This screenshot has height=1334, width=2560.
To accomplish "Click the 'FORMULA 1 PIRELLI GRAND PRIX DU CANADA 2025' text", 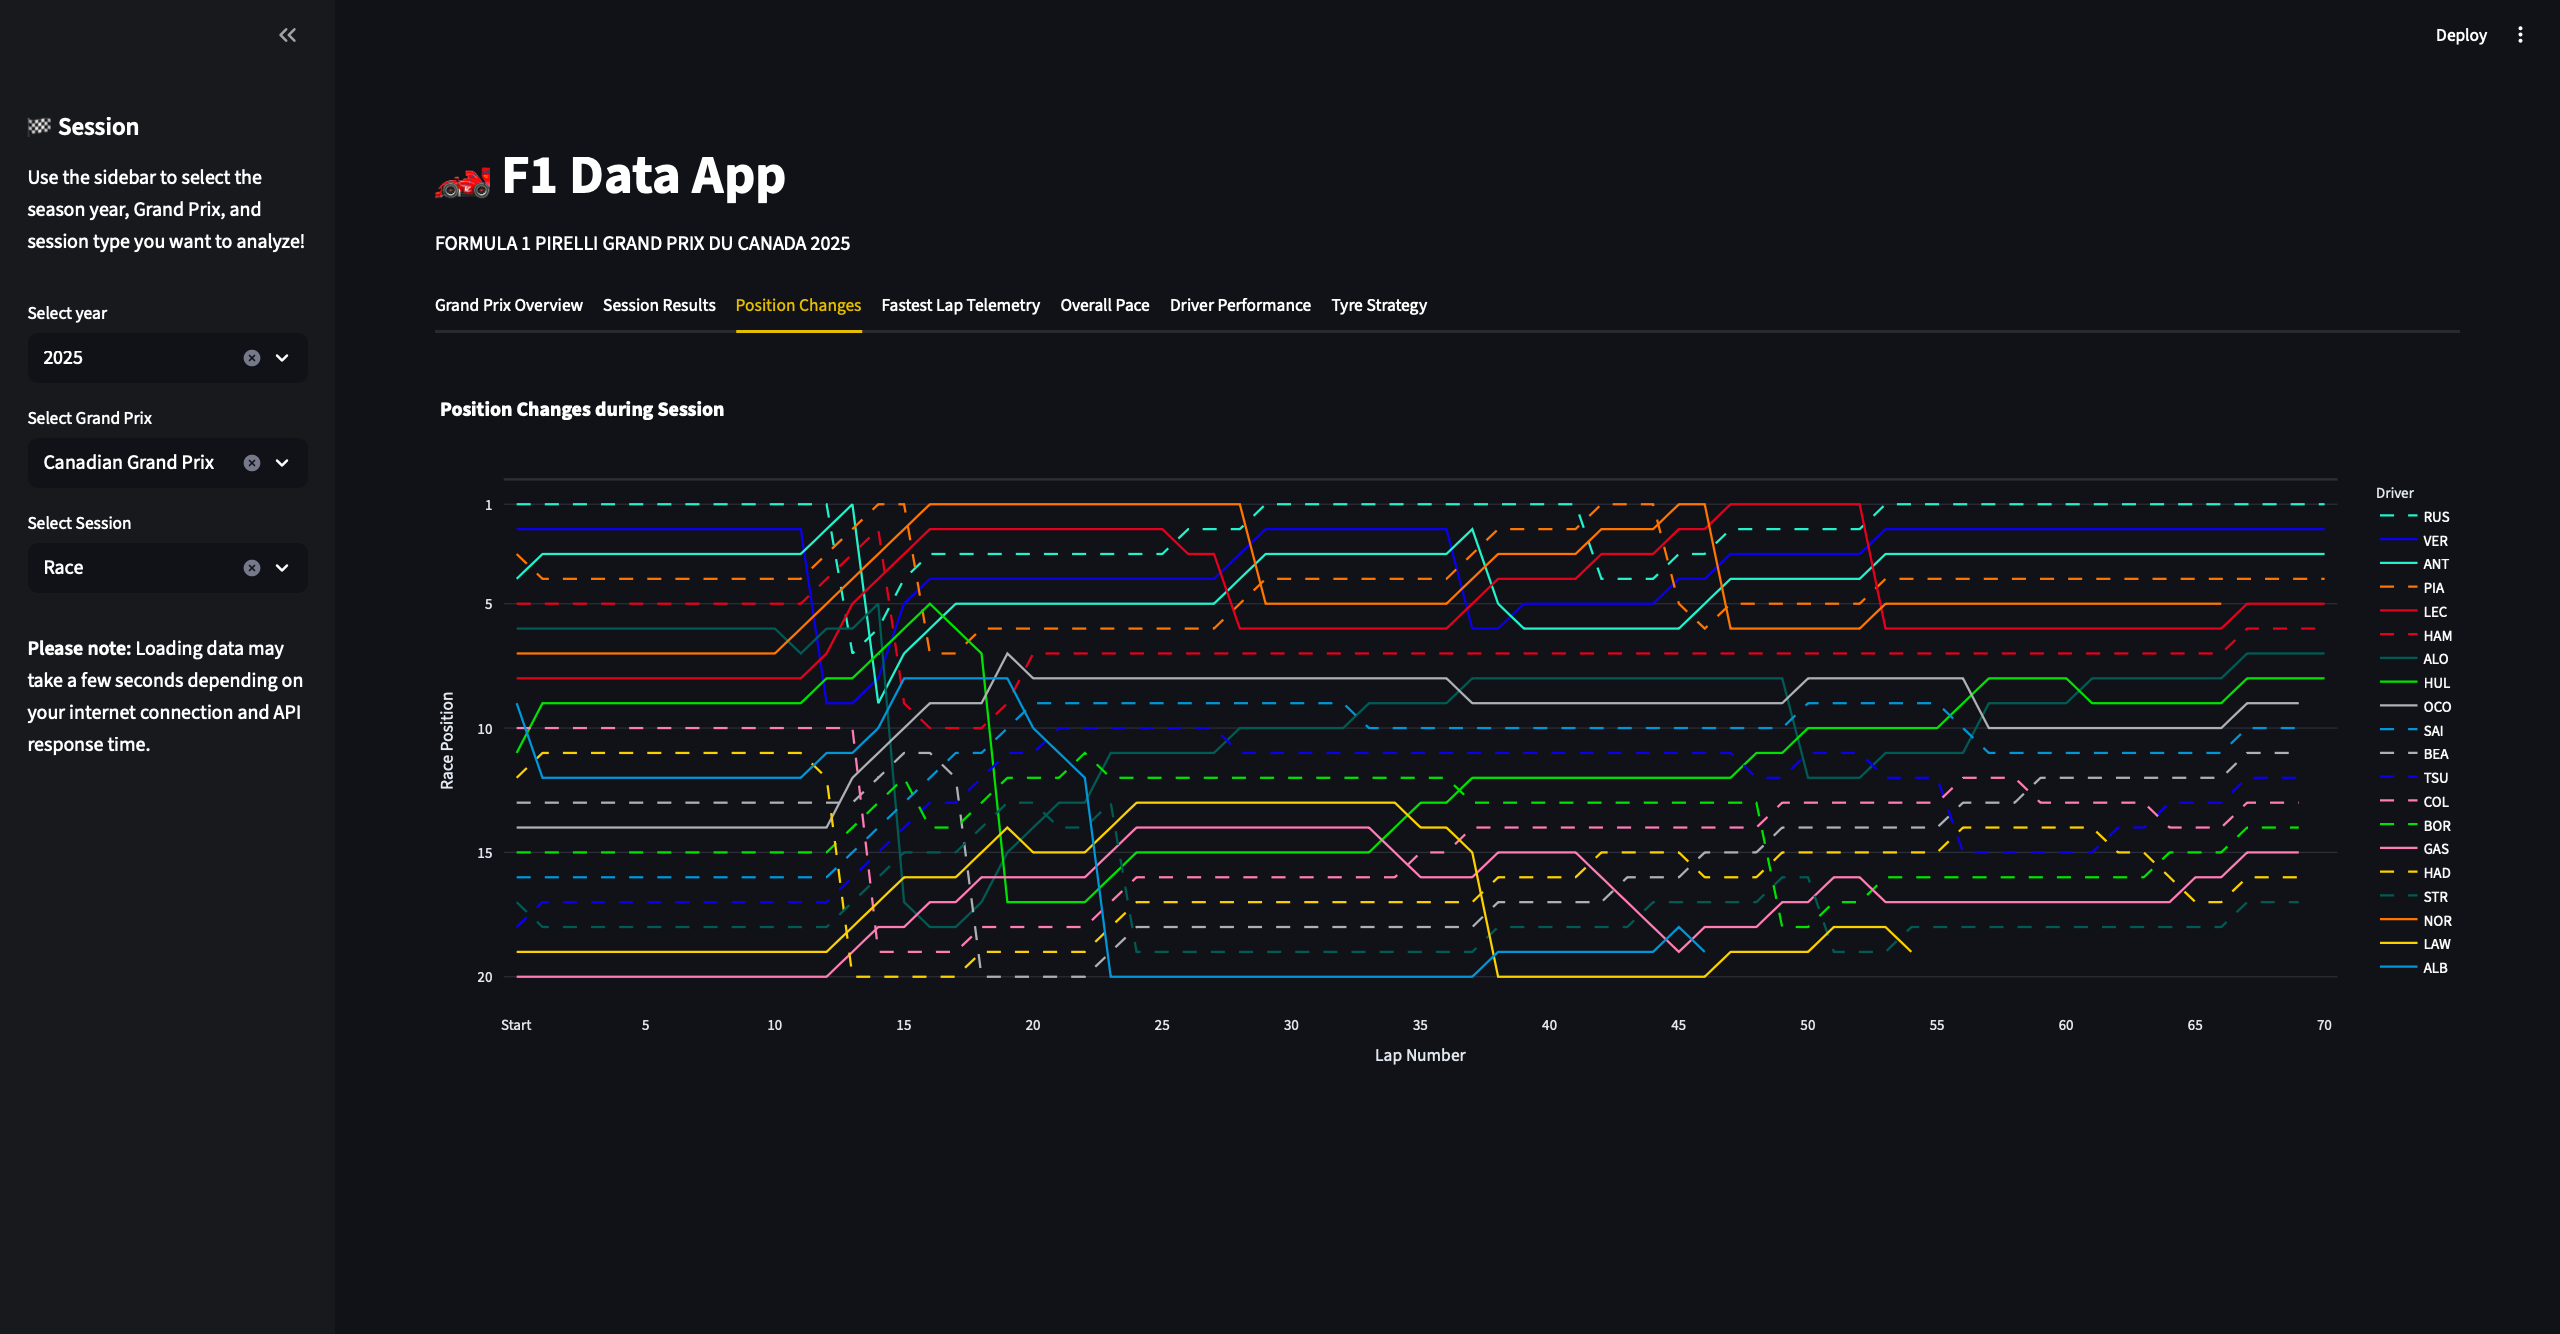I will pyautogui.click(x=642, y=244).
